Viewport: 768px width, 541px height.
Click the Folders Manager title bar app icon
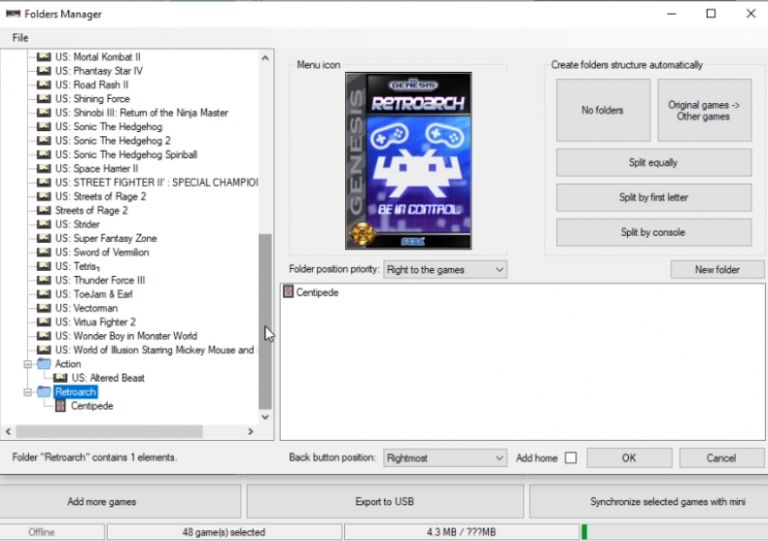tap(13, 14)
